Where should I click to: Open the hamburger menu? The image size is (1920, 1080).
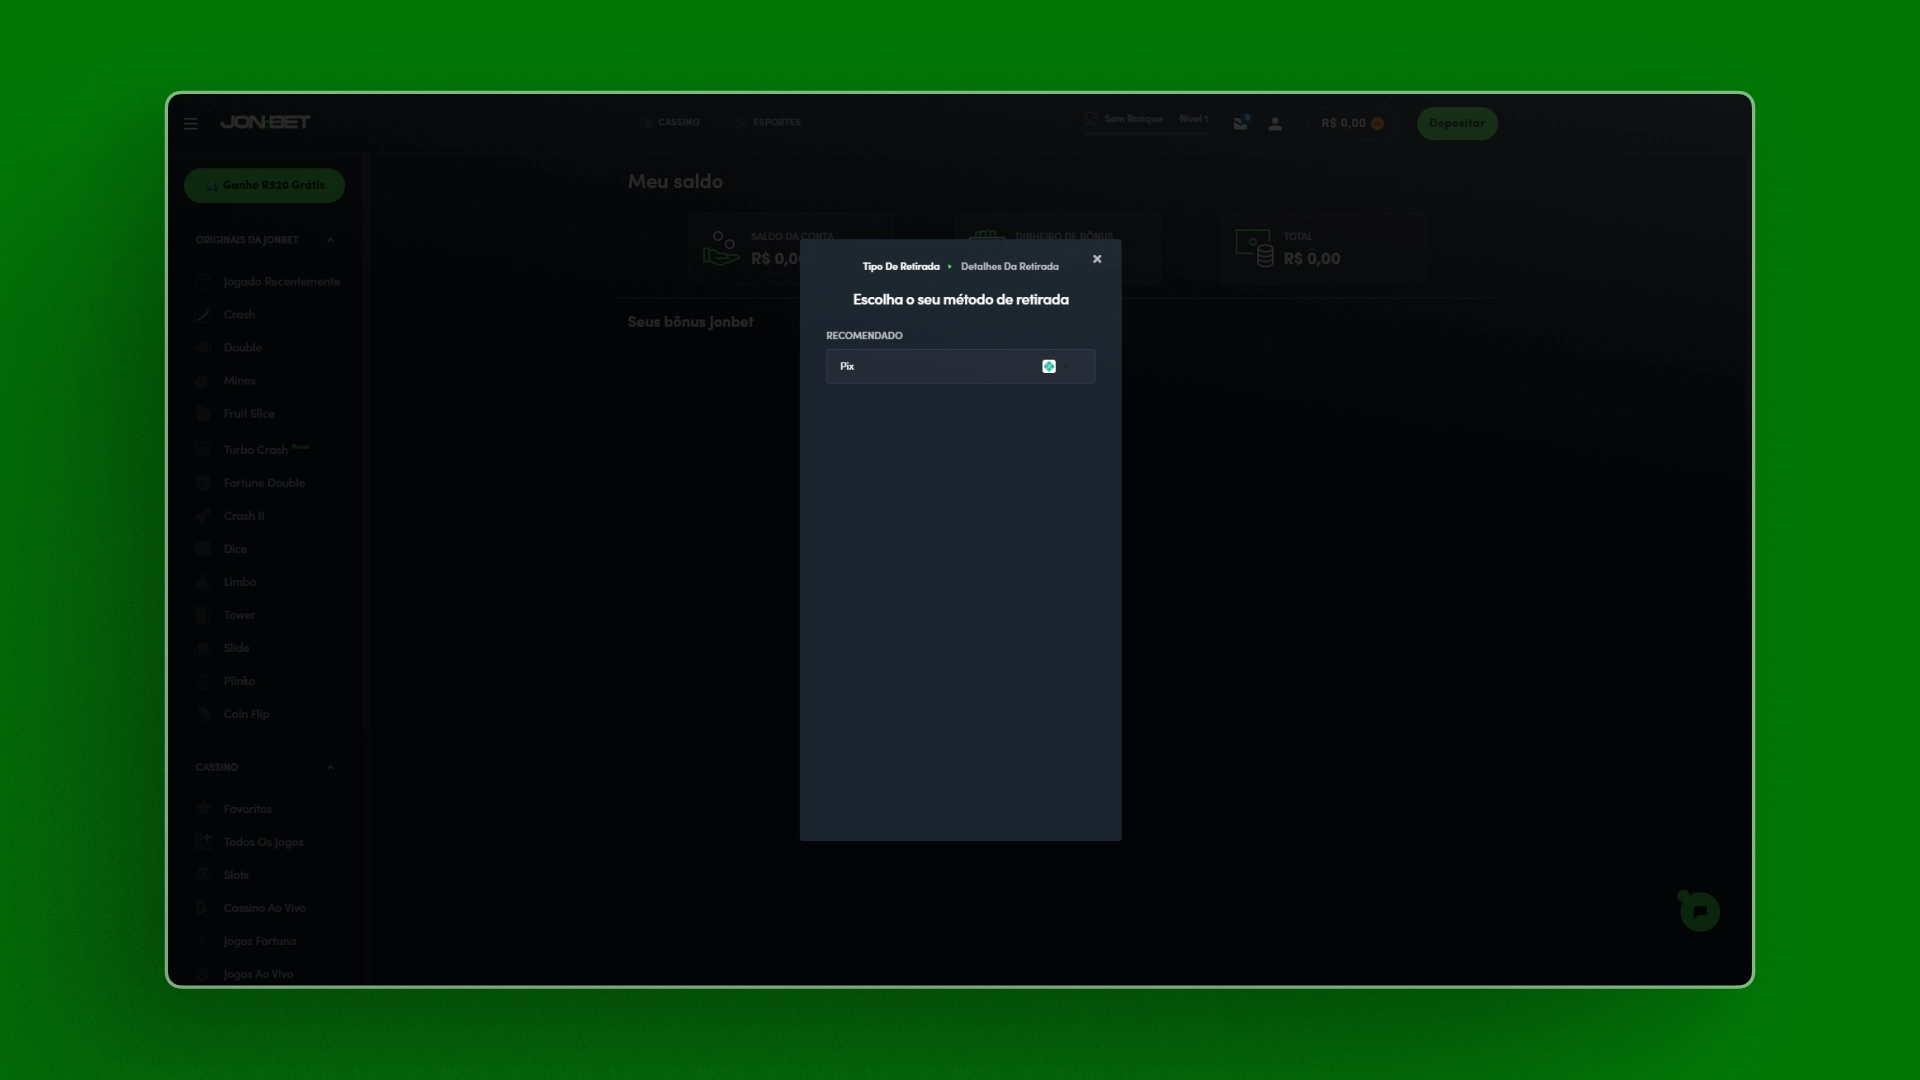[x=191, y=123]
